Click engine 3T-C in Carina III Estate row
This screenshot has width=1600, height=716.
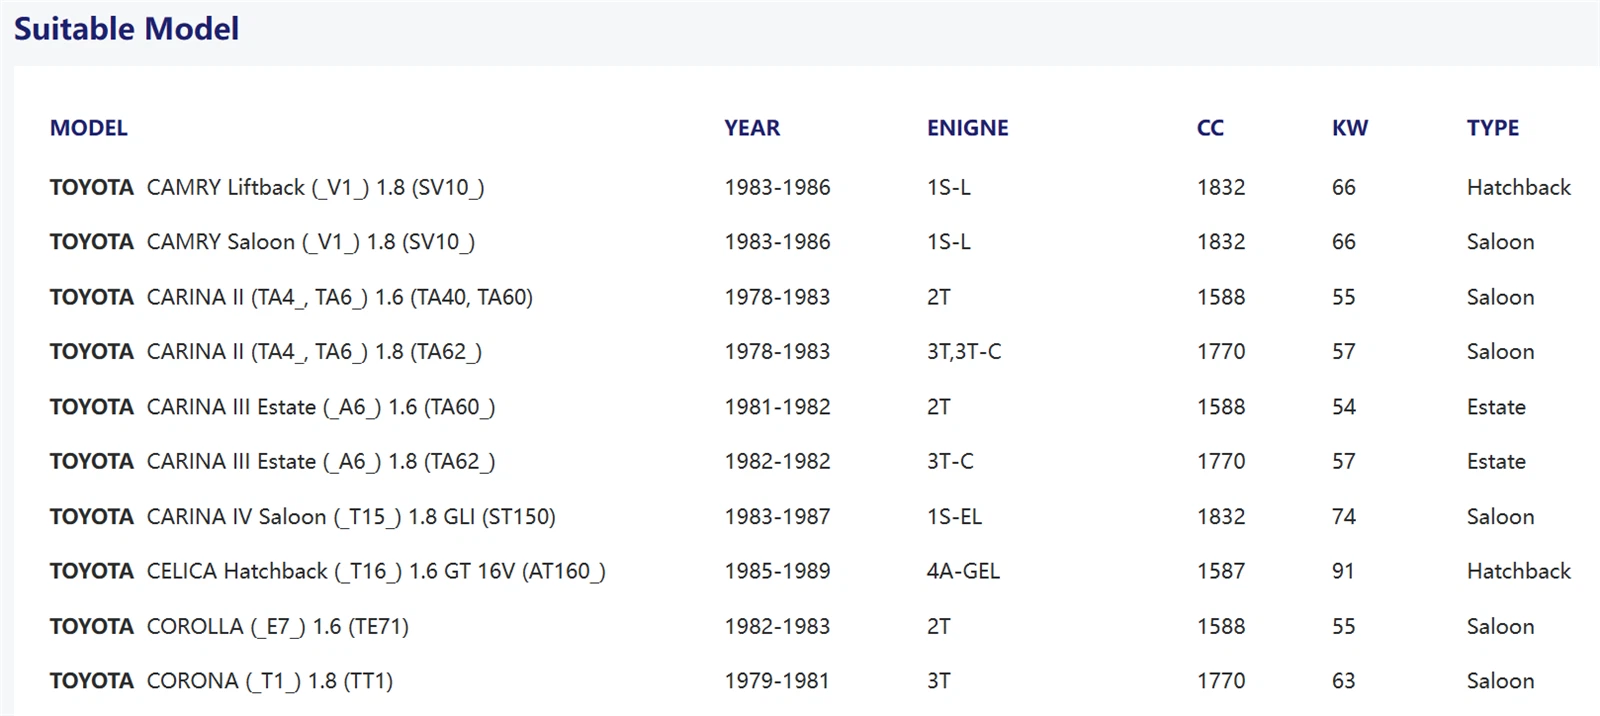pyautogui.click(x=950, y=461)
